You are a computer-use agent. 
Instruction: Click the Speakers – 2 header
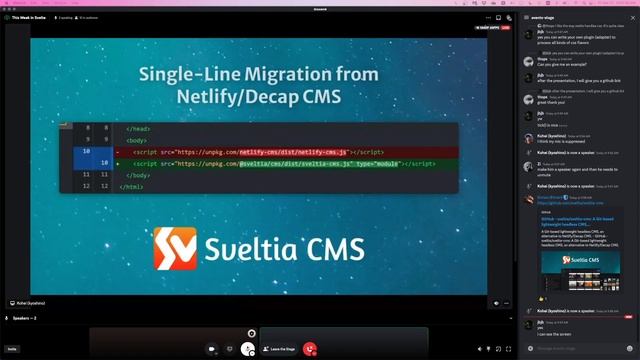(24, 318)
